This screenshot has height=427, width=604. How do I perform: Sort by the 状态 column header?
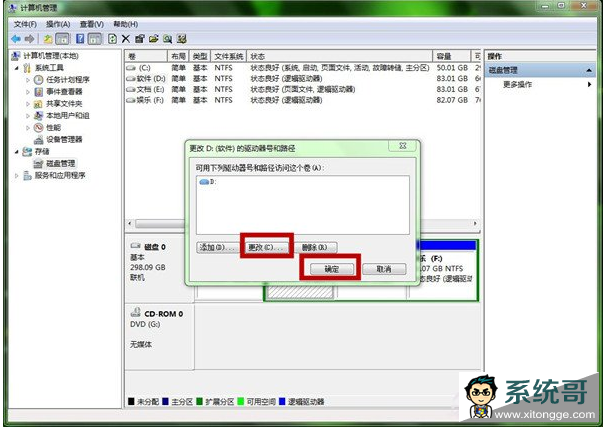[x=339, y=56]
